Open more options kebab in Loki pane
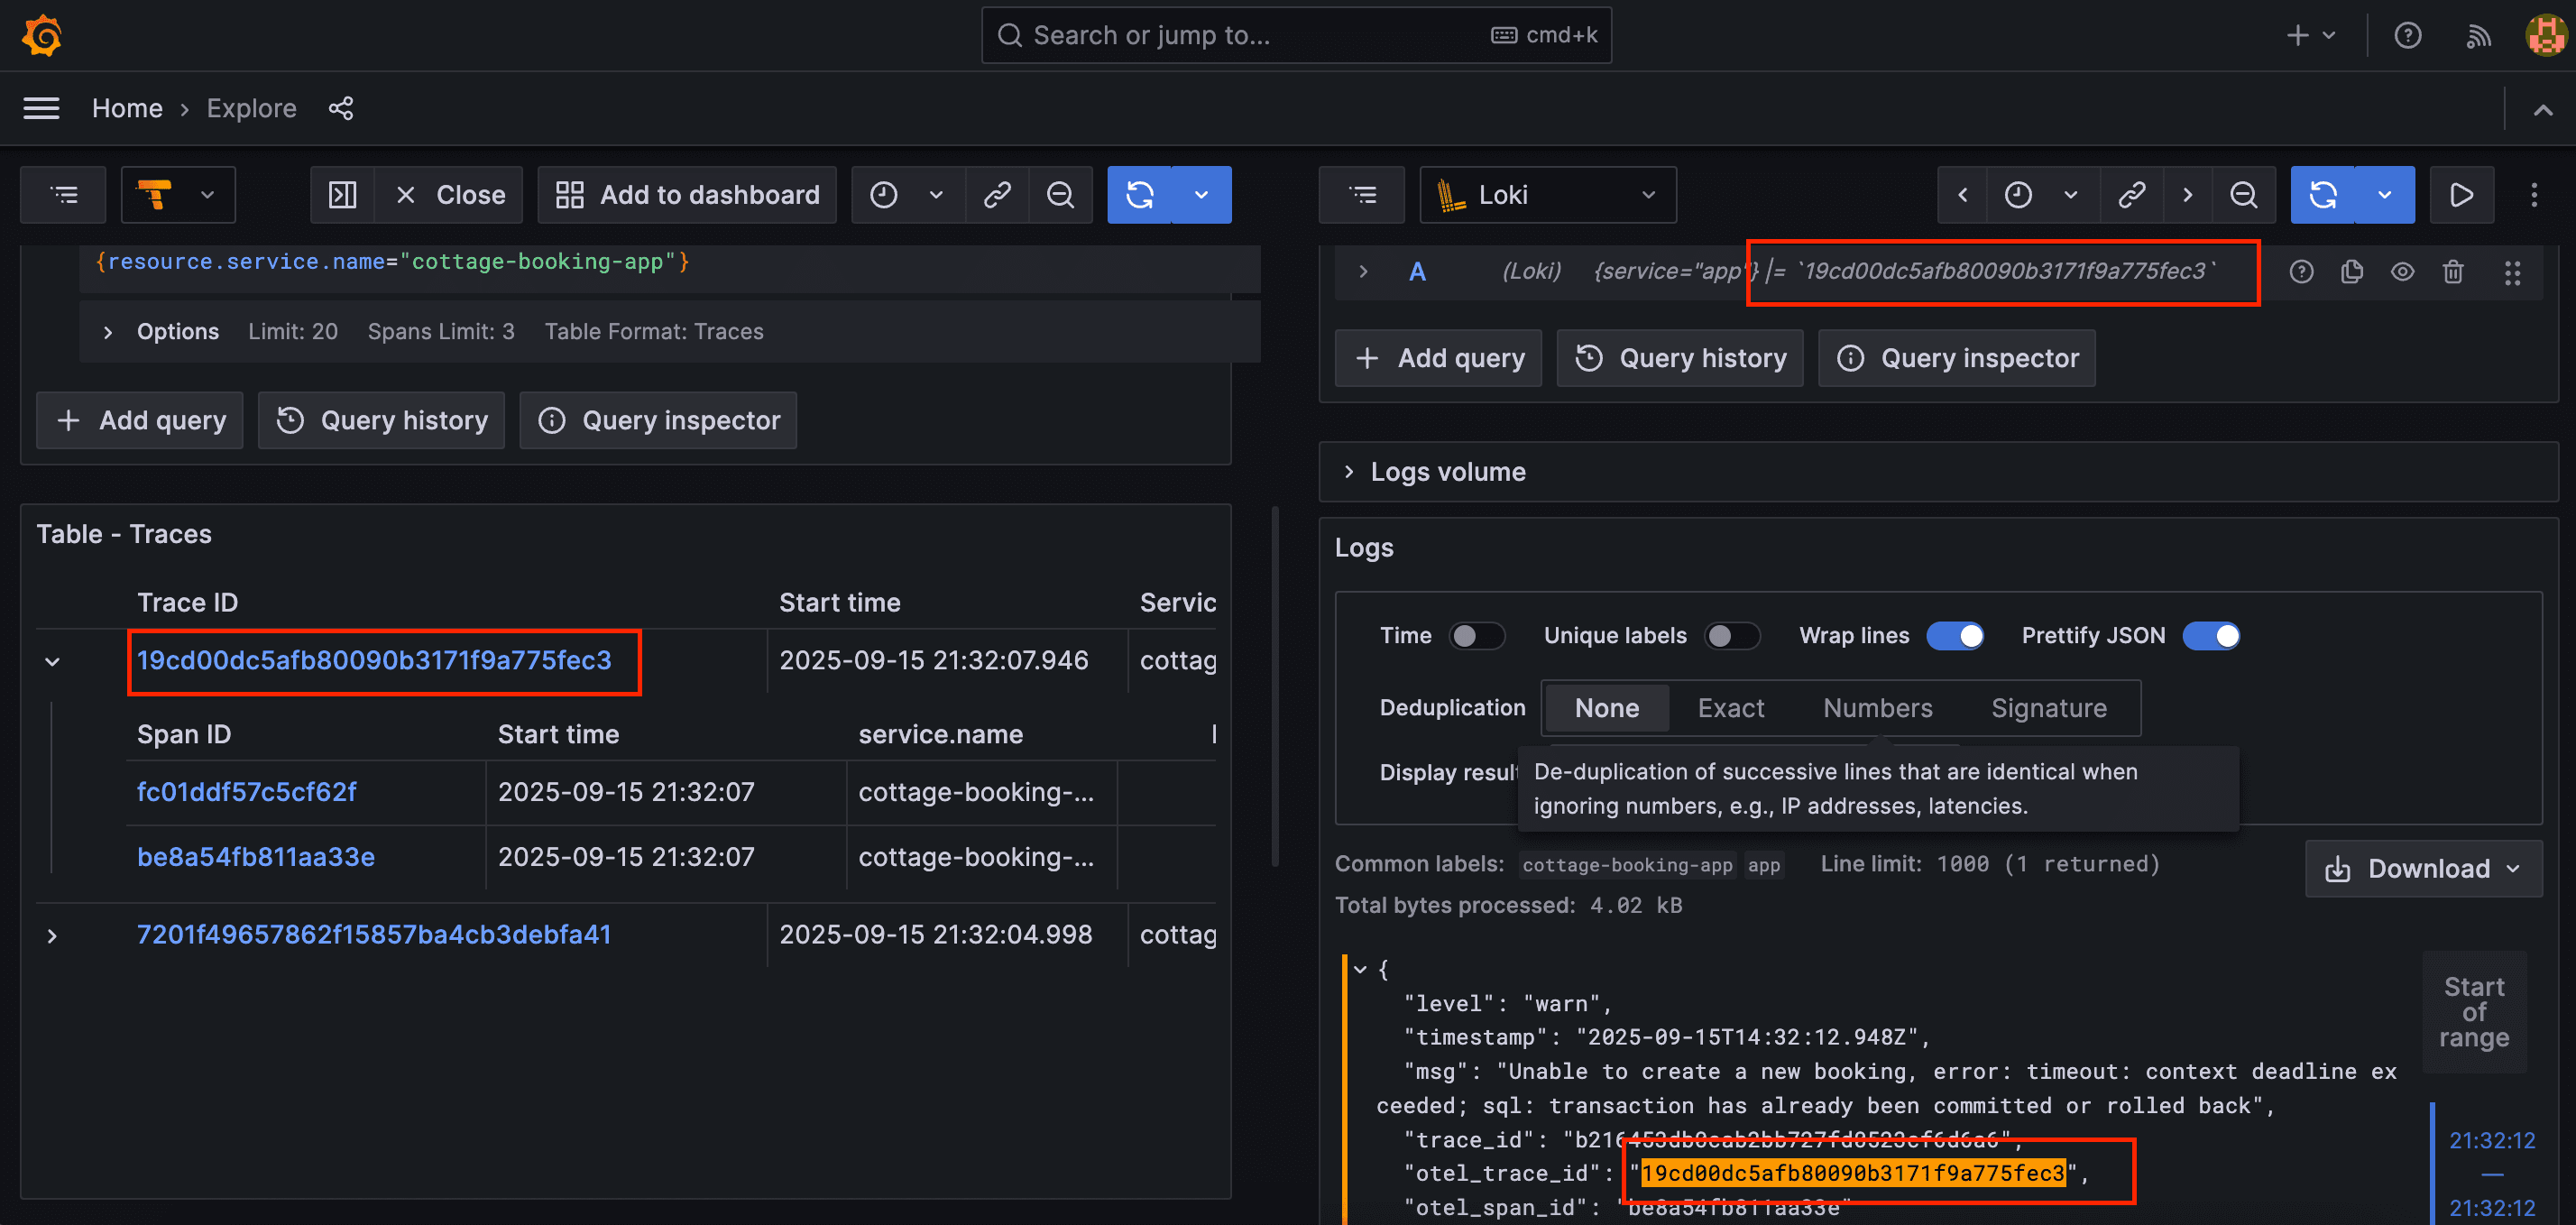The width and height of the screenshot is (2576, 1225). click(2534, 195)
